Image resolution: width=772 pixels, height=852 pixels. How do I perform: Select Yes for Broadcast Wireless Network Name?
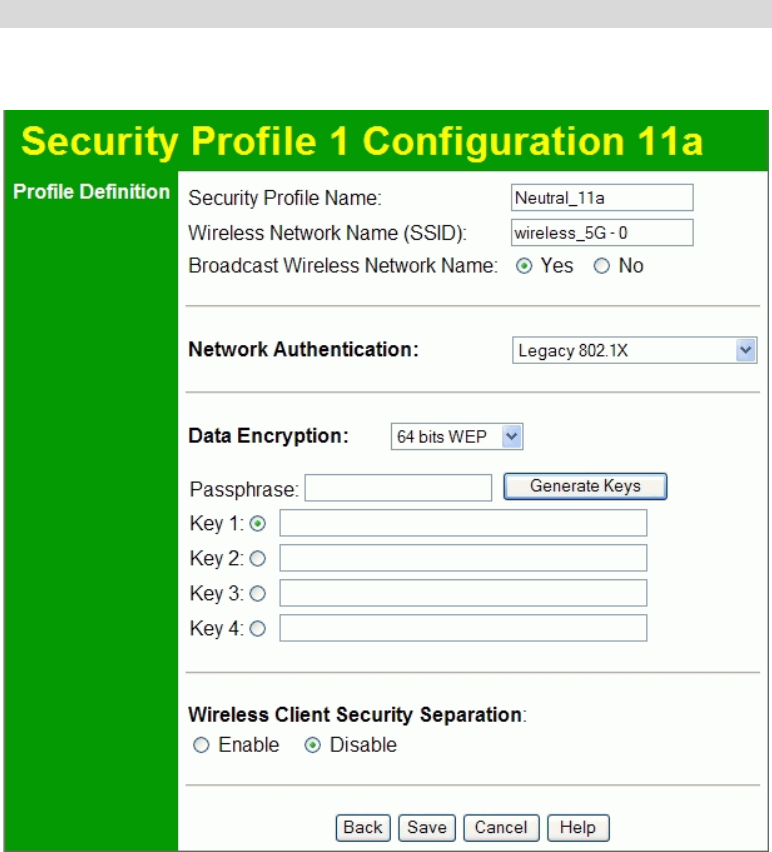click(523, 267)
